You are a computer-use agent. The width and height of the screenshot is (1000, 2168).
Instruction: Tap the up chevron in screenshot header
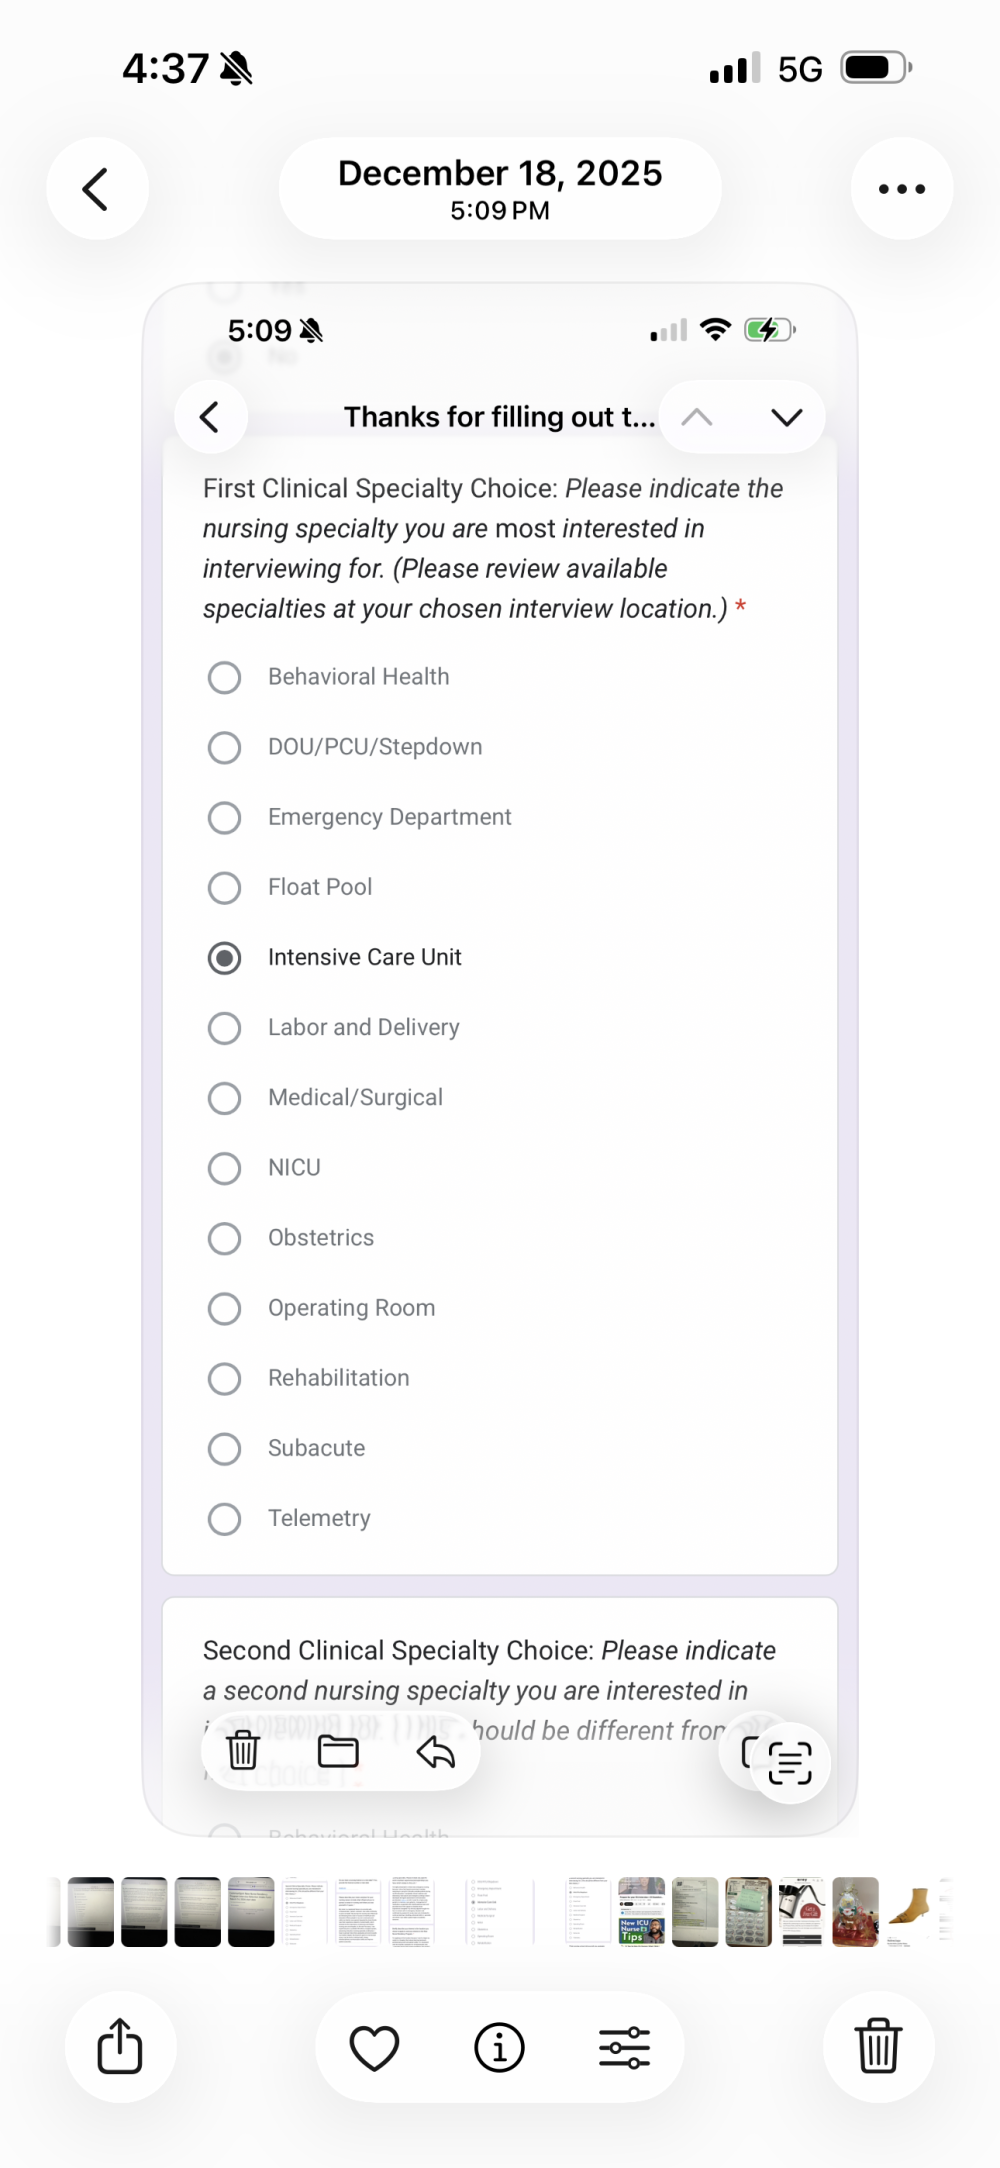[x=697, y=417]
